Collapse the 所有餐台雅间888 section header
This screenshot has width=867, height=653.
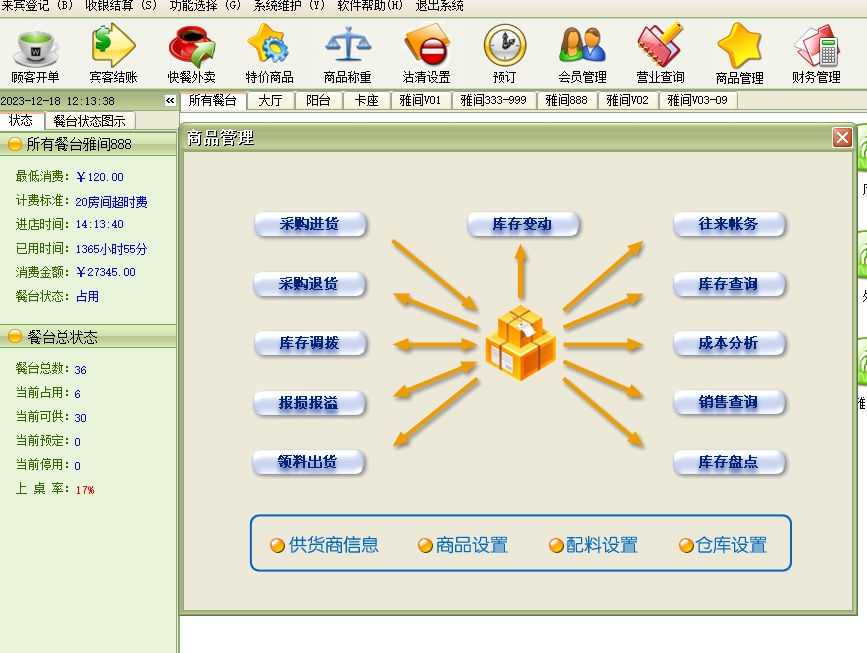pos(15,144)
